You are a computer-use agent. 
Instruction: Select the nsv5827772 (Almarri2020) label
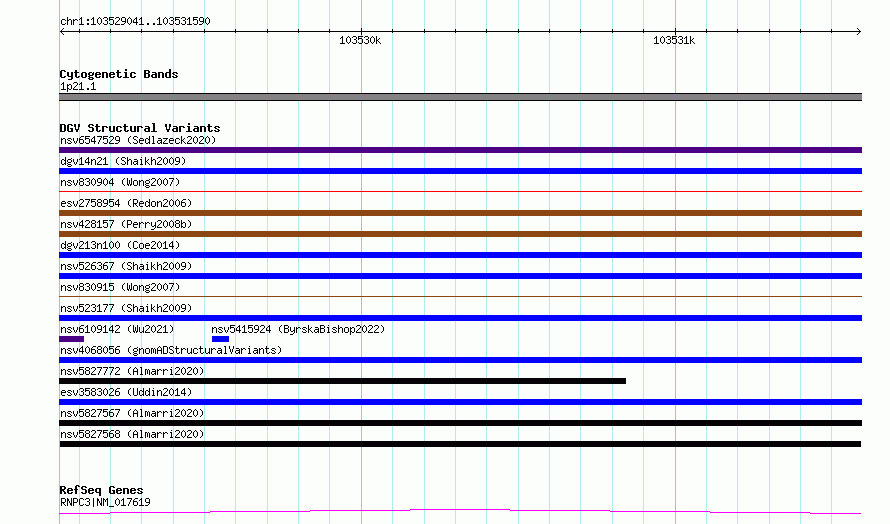coord(132,371)
